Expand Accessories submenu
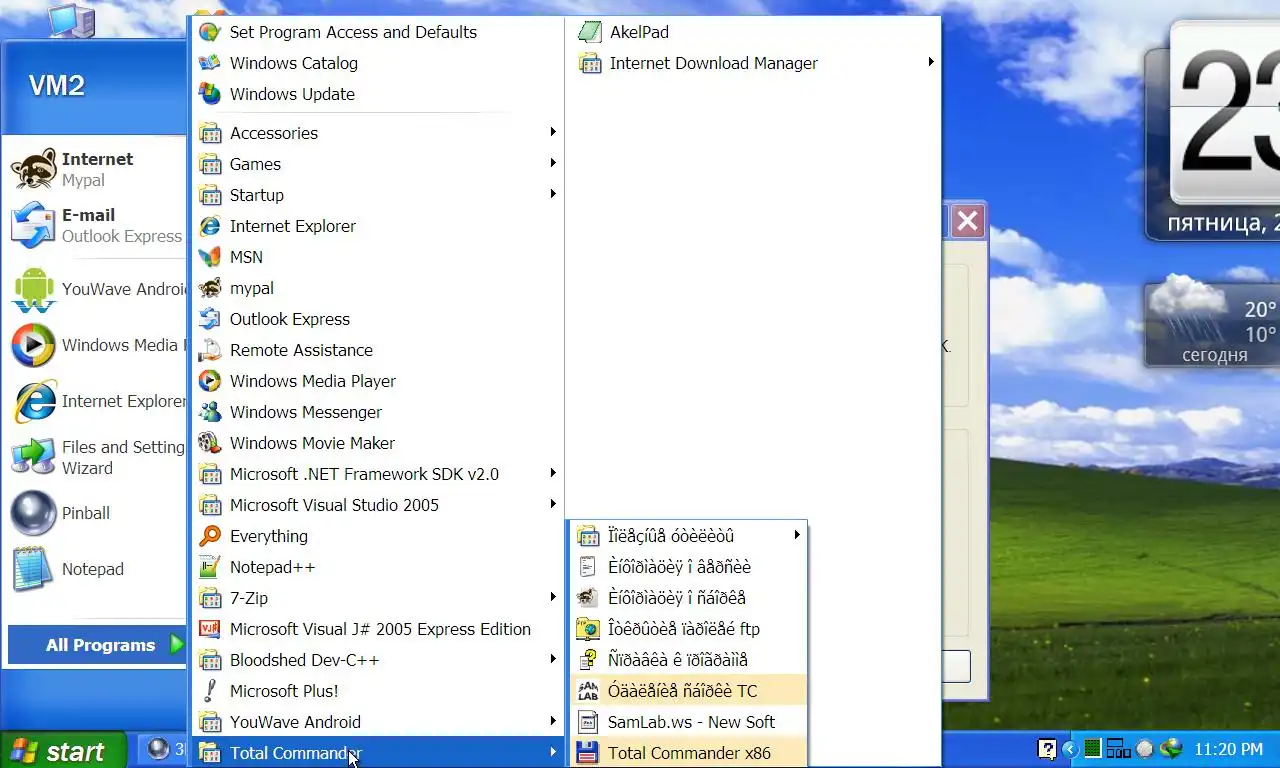This screenshot has height=768, width=1280. tap(378, 133)
